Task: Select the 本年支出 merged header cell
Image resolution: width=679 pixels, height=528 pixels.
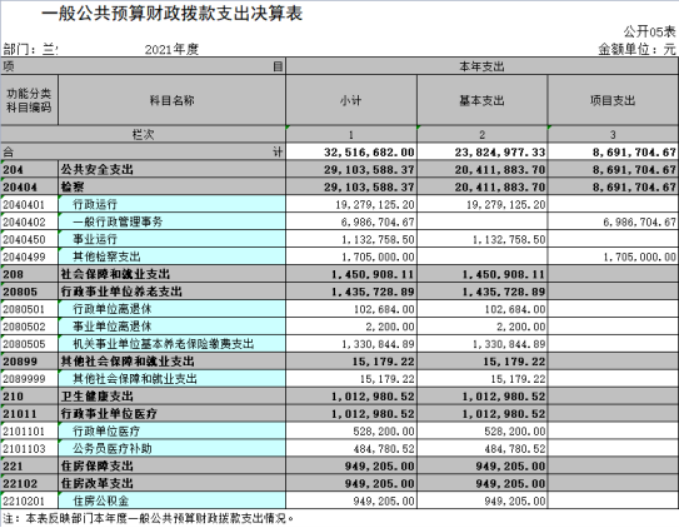Action: (481, 66)
